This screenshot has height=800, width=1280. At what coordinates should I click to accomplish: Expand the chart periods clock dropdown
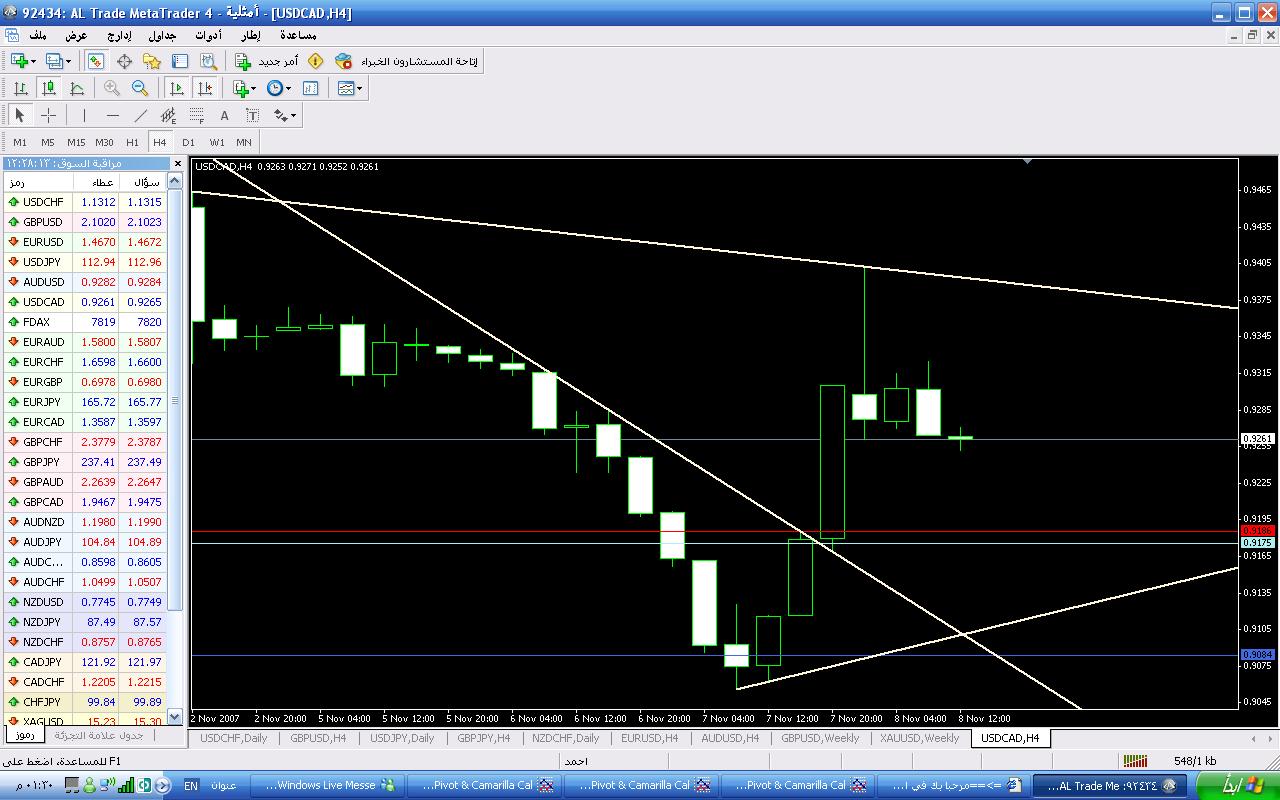288,88
